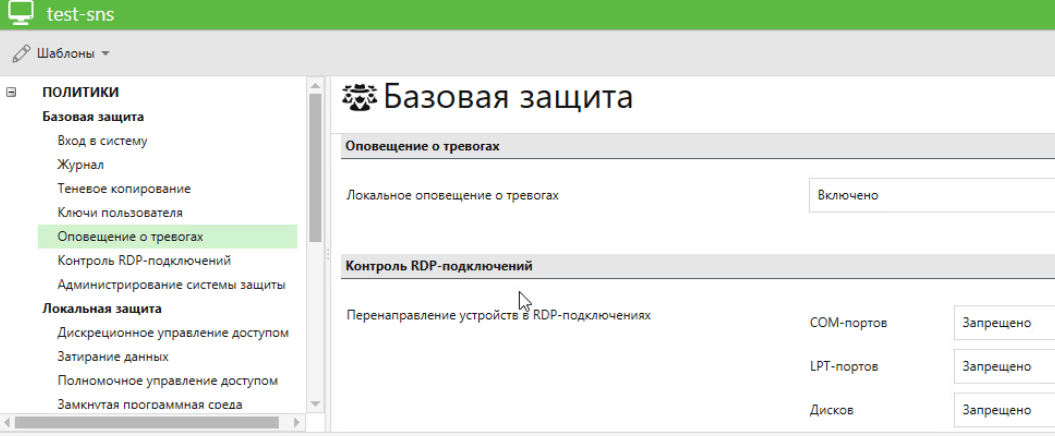Select Ключи пользователя tree item

tap(120, 213)
